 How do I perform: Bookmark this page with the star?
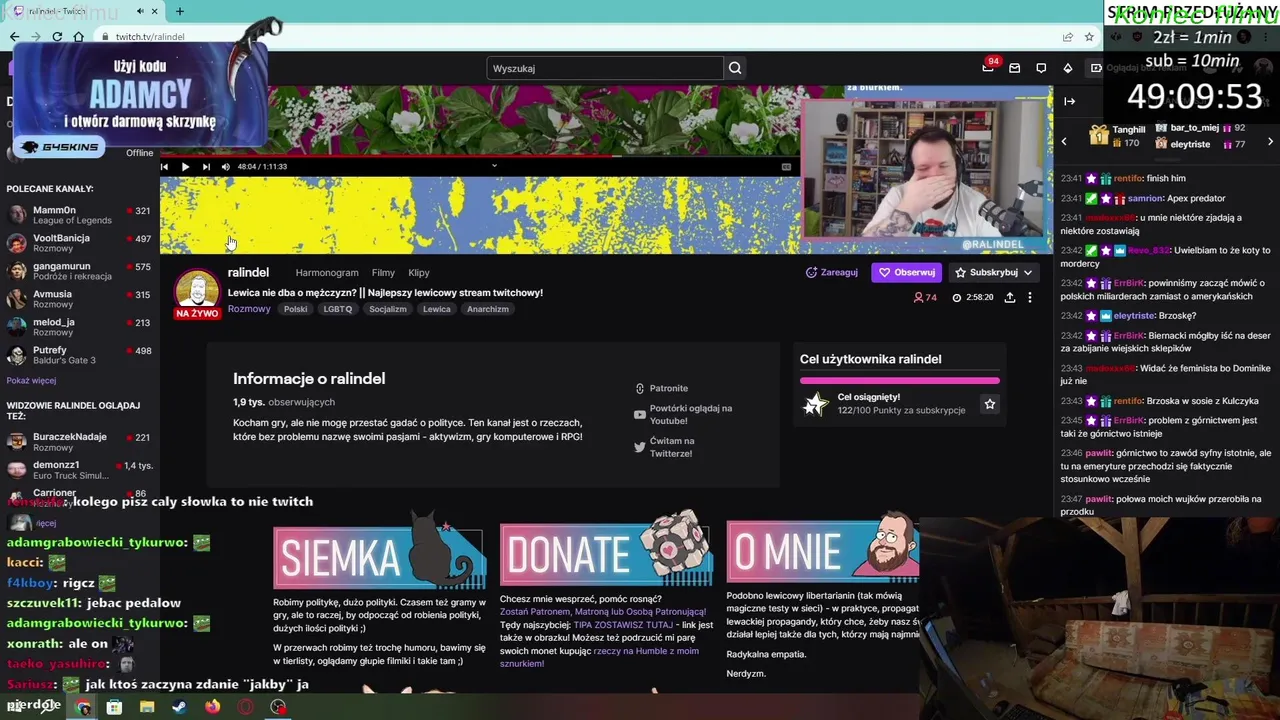coord(1090,37)
